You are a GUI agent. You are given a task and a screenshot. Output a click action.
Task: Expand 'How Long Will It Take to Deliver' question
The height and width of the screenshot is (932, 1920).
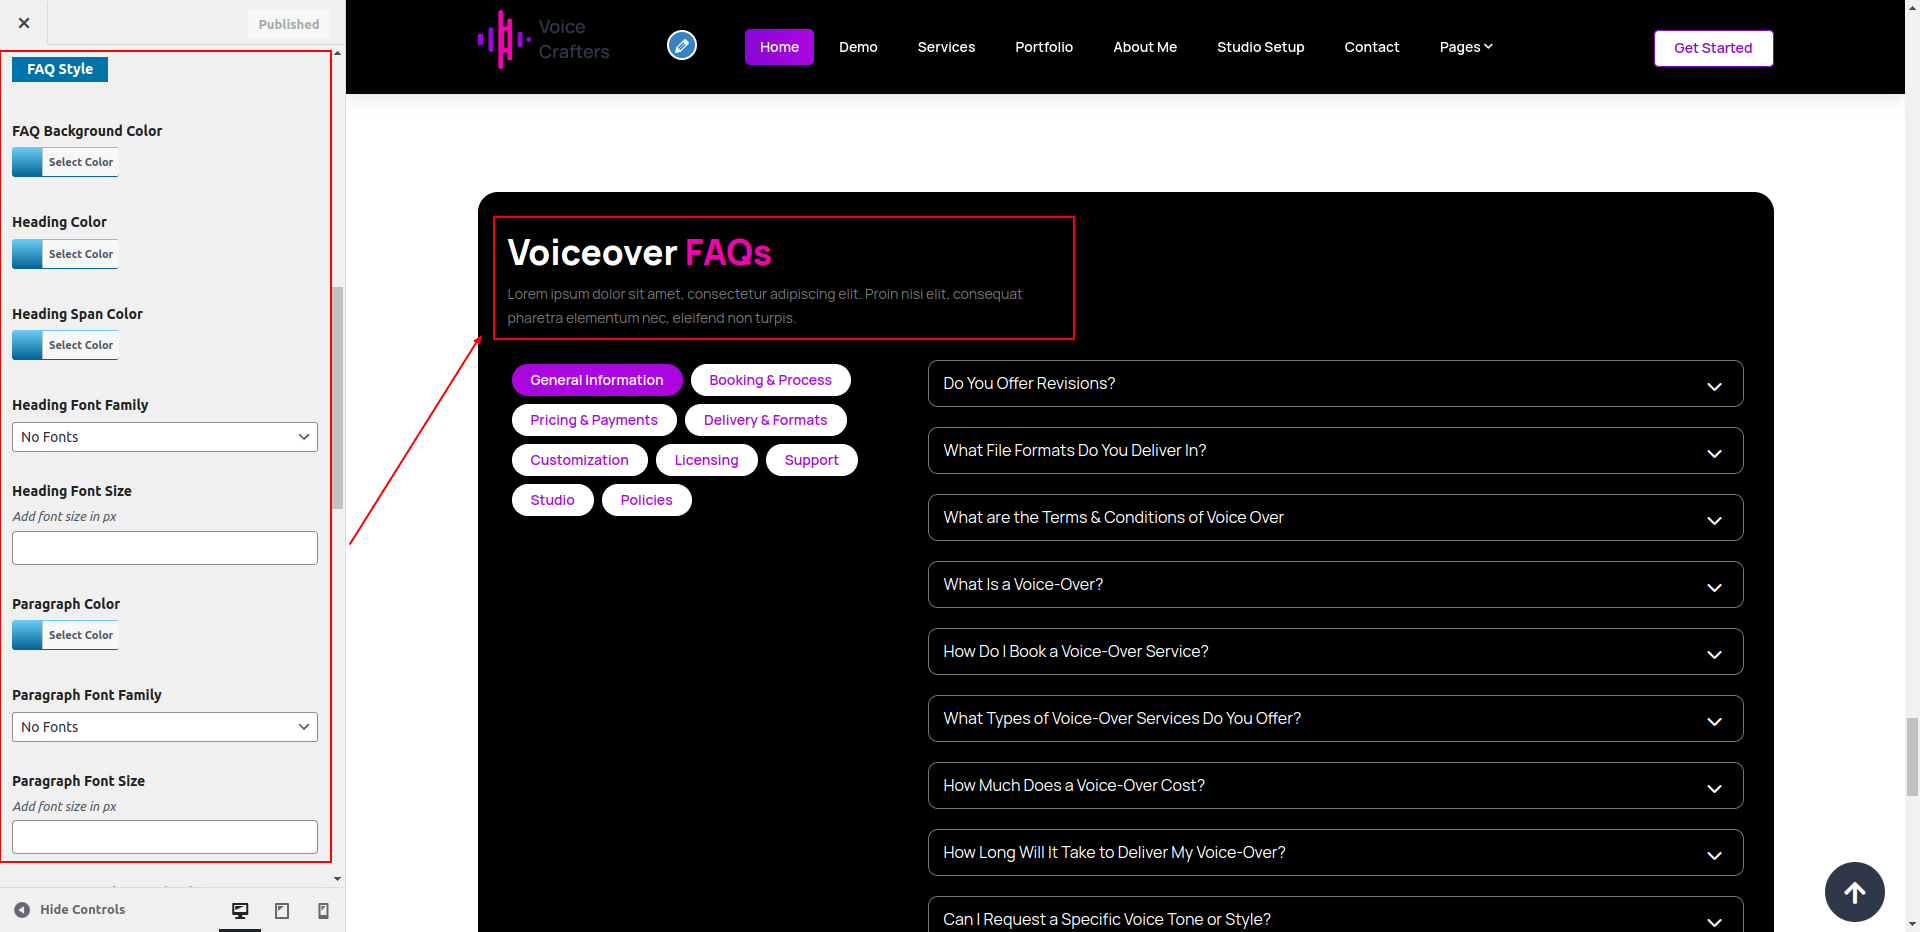(x=1335, y=853)
